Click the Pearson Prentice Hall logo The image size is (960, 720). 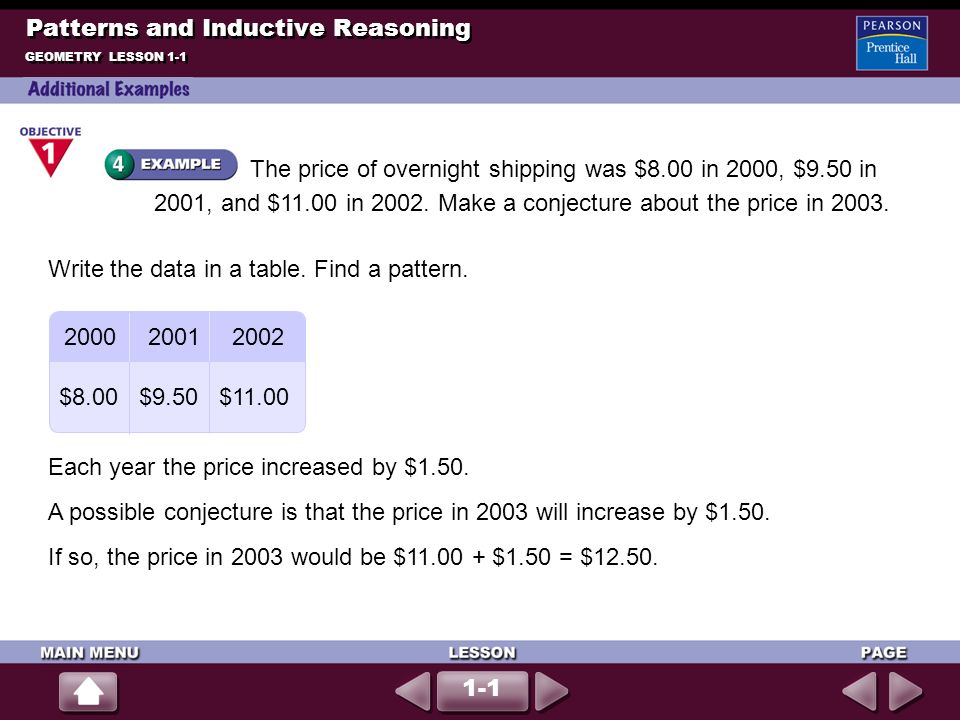click(x=891, y=43)
